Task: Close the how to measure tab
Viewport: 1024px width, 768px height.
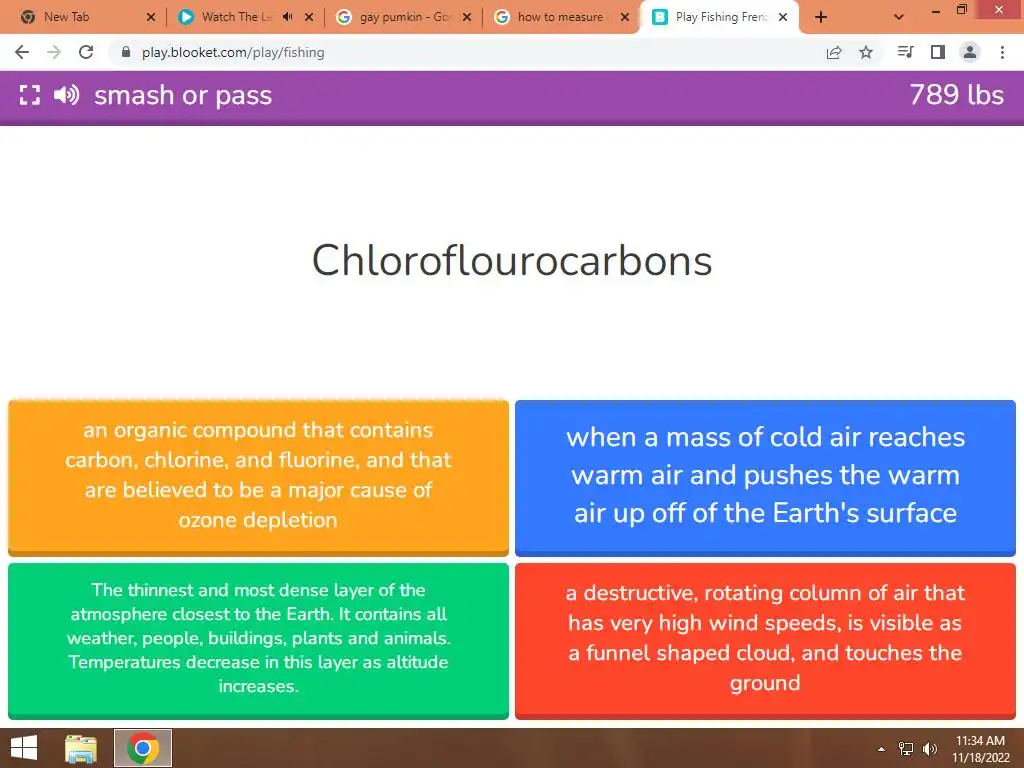Action: tap(625, 17)
